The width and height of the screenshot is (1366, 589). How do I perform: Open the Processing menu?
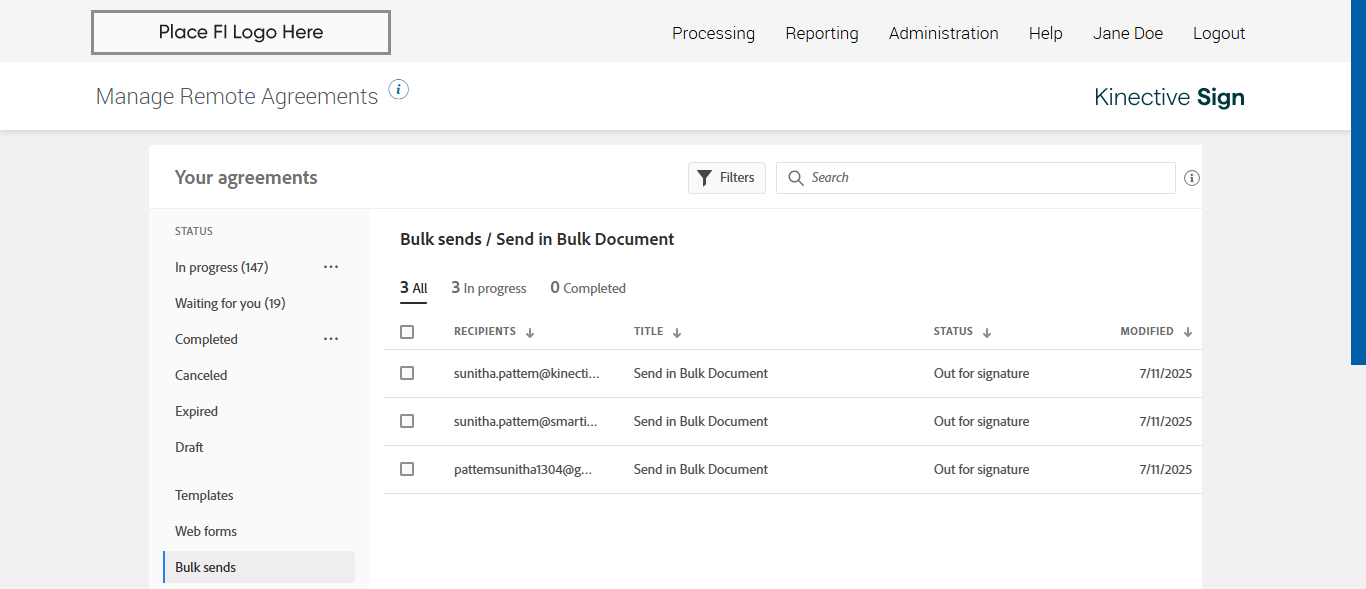point(713,33)
